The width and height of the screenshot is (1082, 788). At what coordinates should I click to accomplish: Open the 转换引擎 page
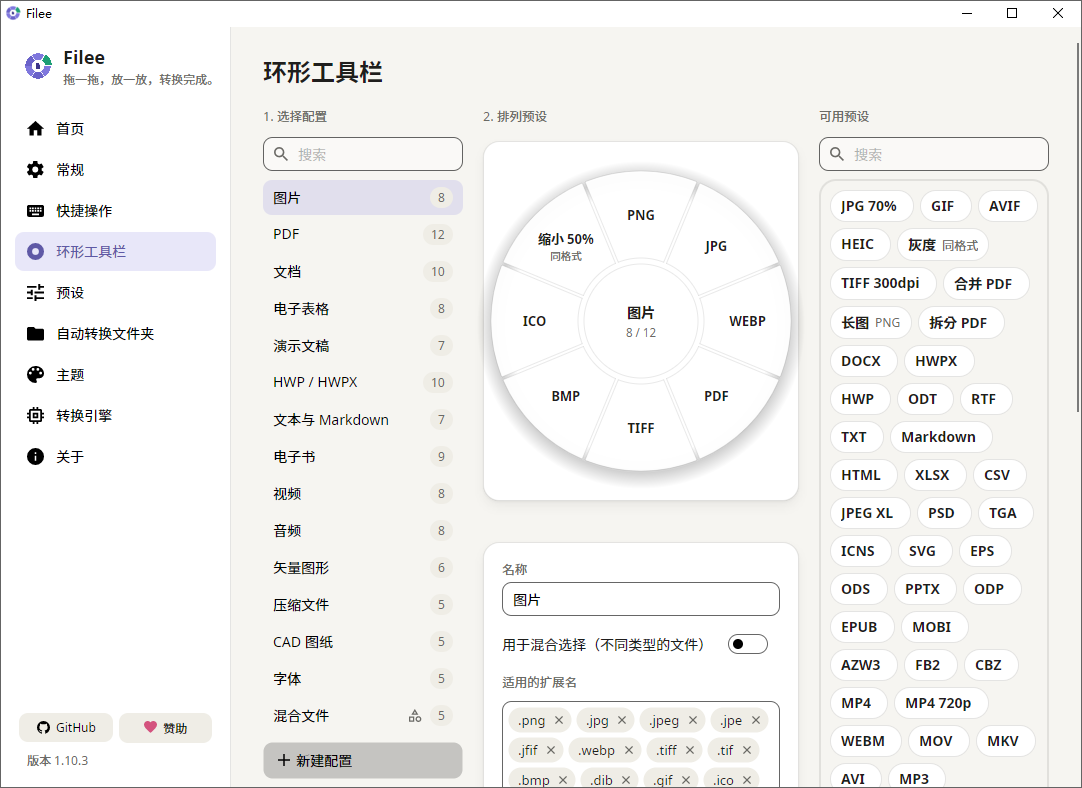click(115, 415)
